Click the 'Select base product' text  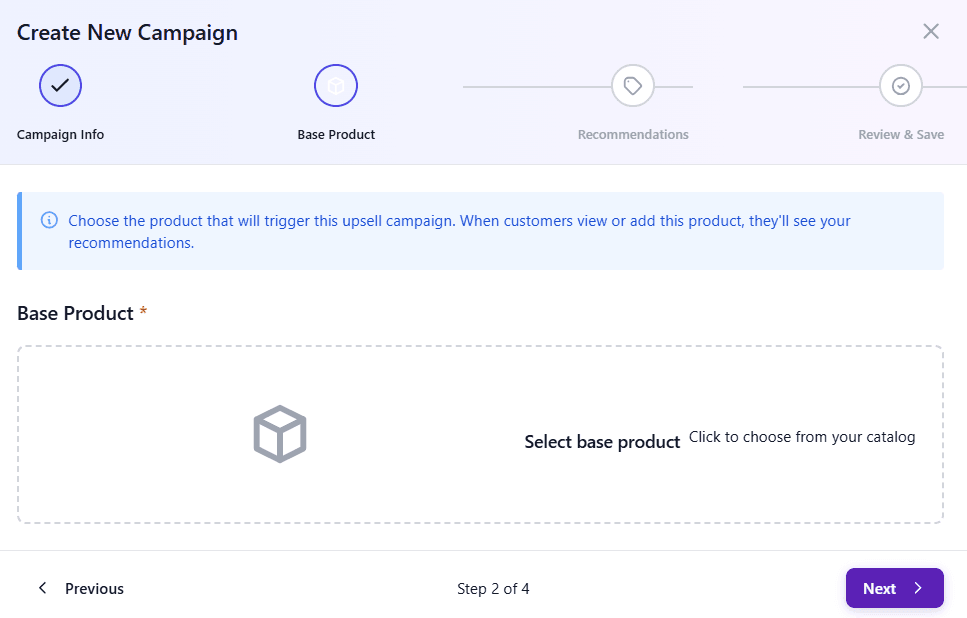click(602, 441)
